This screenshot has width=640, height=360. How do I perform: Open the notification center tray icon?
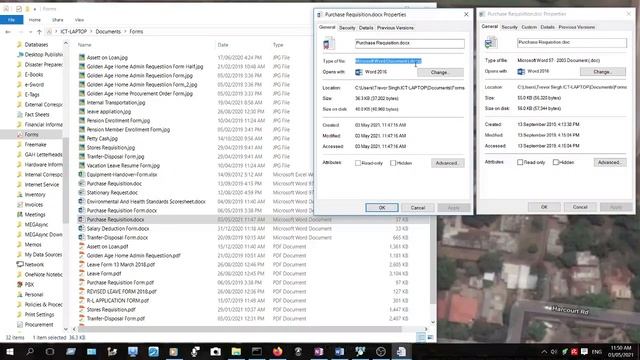point(584,351)
